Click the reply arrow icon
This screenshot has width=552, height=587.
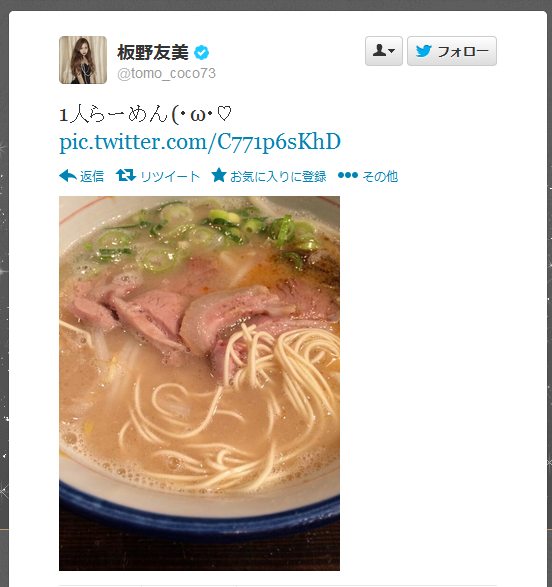68,176
